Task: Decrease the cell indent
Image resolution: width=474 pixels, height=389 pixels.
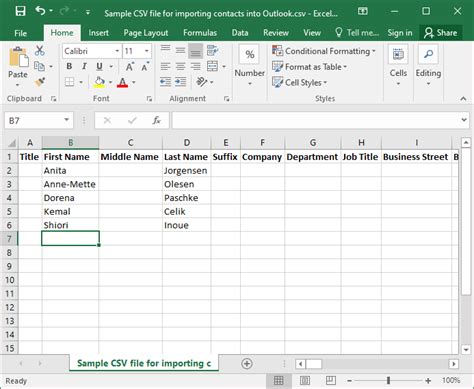Action: [165, 82]
